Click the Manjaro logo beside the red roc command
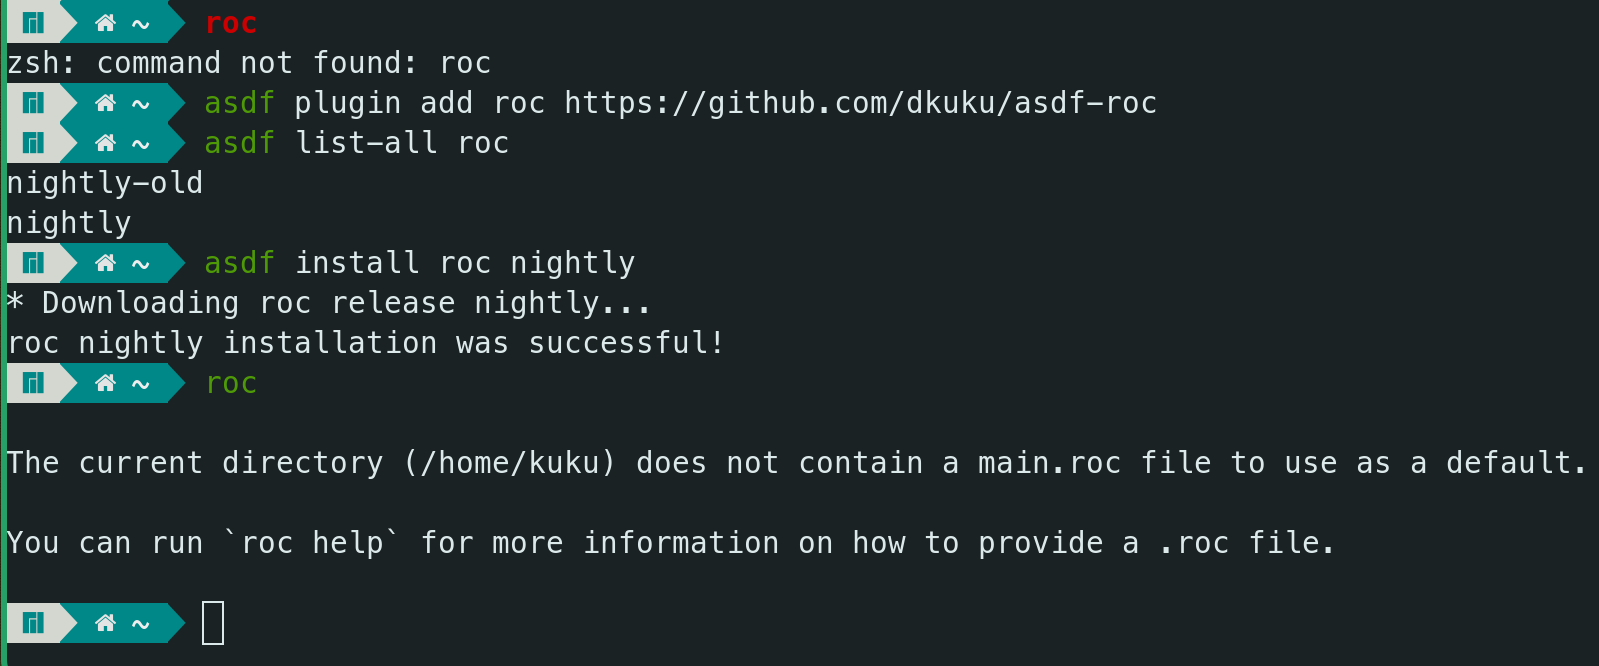 [x=34, y=22]
